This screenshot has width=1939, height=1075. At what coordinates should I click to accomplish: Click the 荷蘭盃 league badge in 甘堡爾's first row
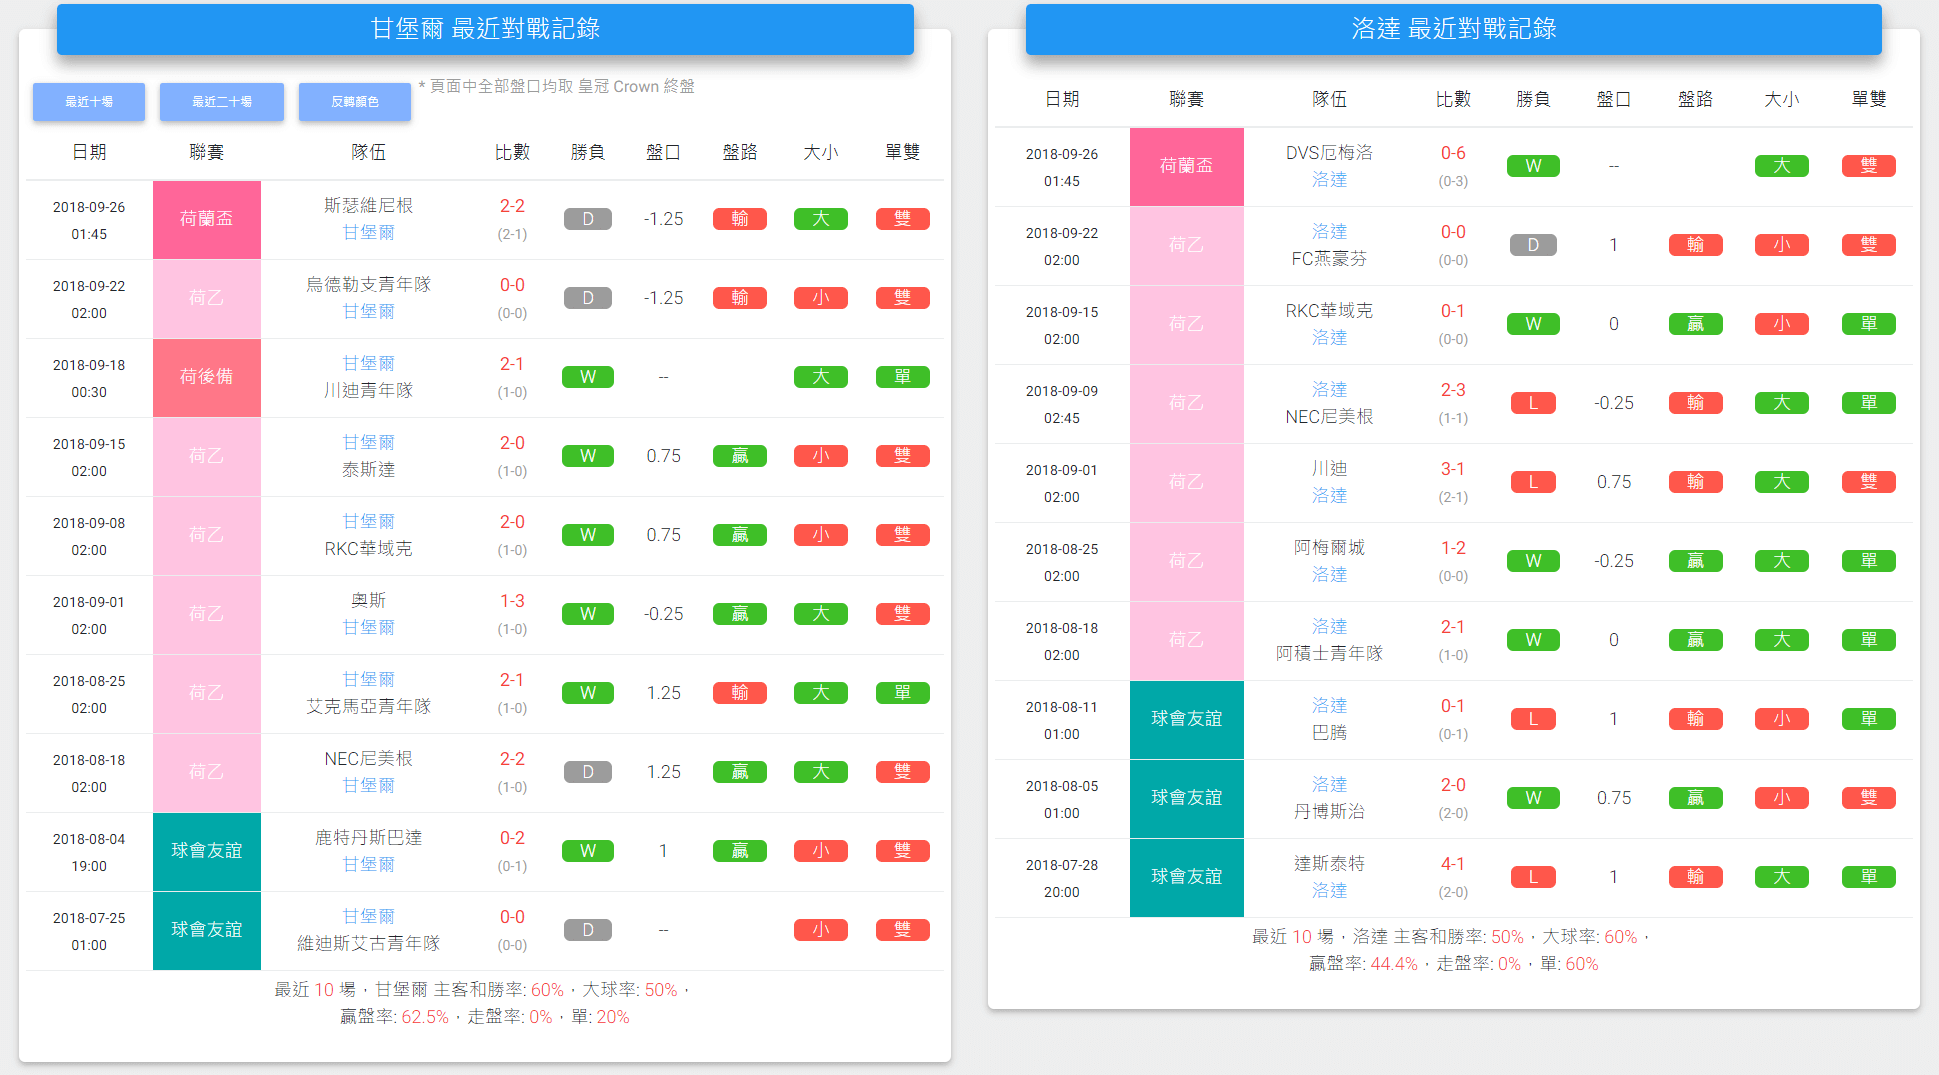206,218
